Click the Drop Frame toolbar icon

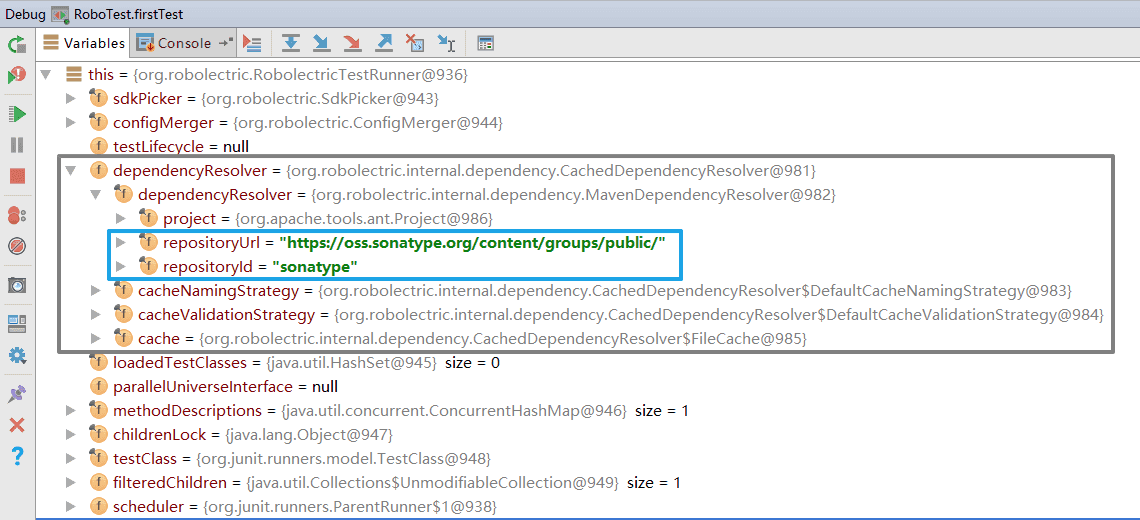[415, 44]
